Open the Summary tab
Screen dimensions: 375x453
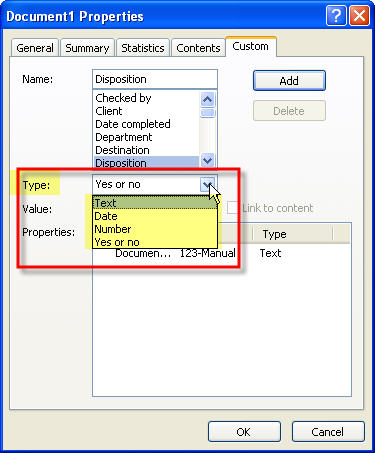87,48
